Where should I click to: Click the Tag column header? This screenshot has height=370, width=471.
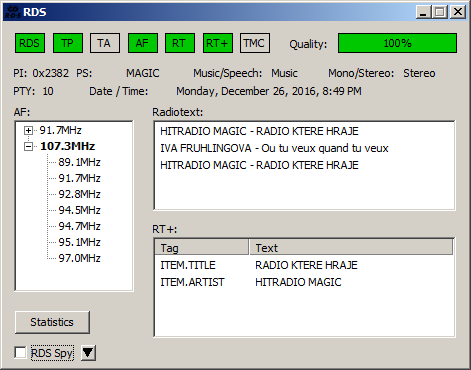point(202,248)
